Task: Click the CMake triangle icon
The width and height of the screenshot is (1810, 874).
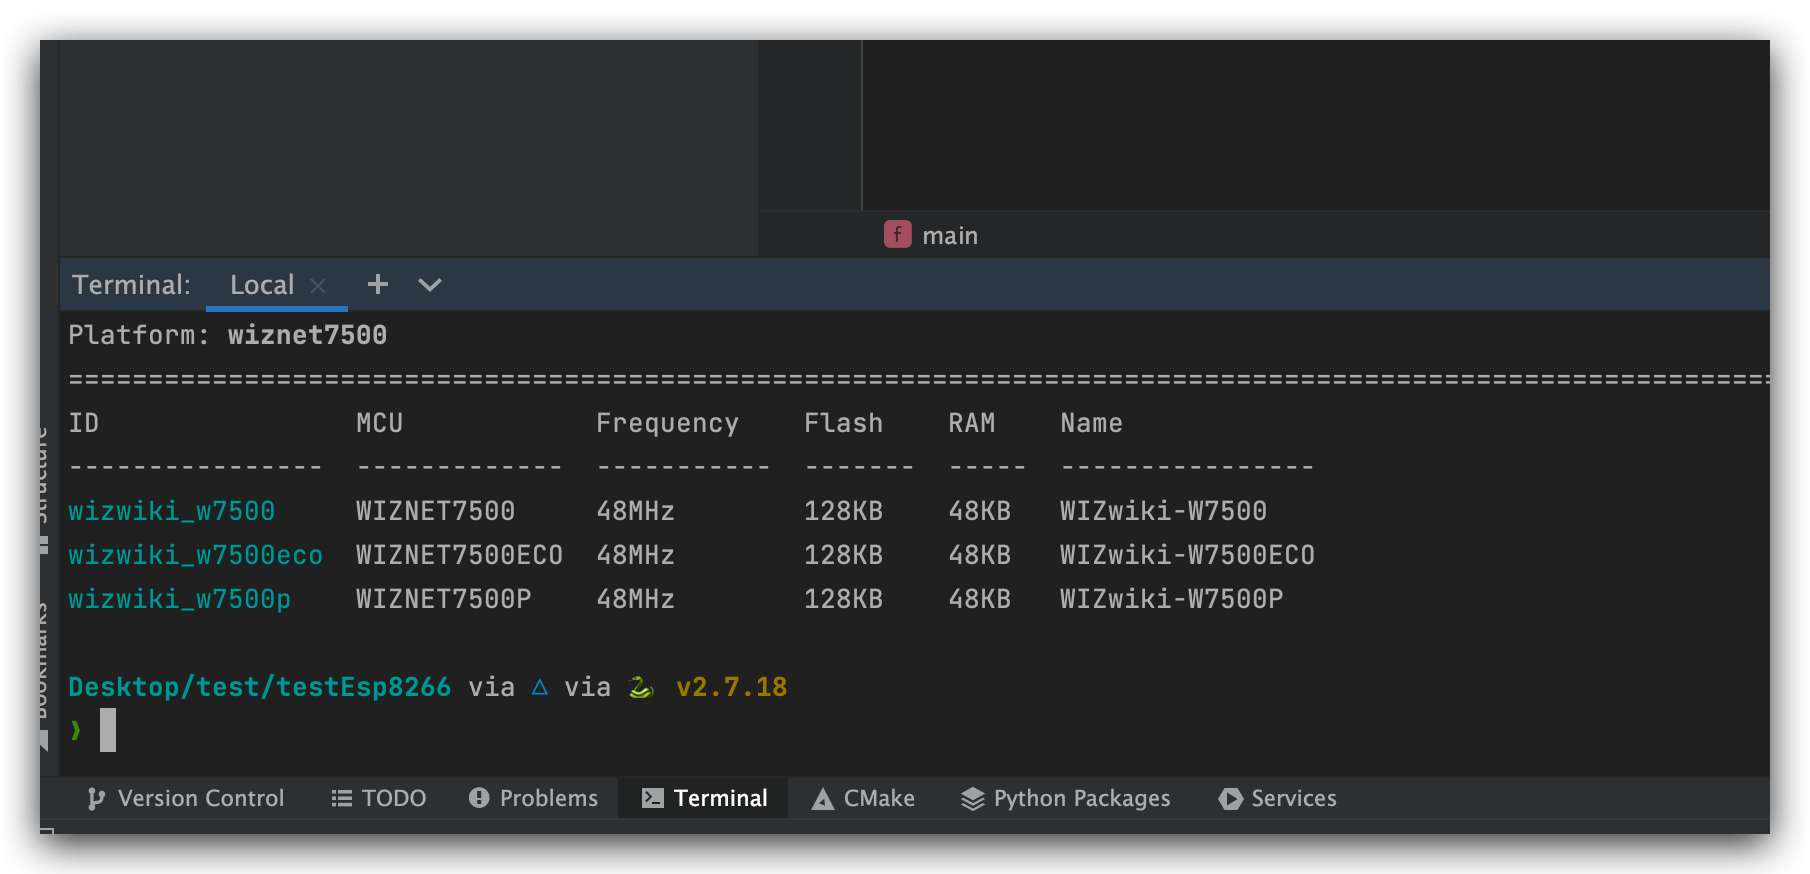Action: point(823,799)
